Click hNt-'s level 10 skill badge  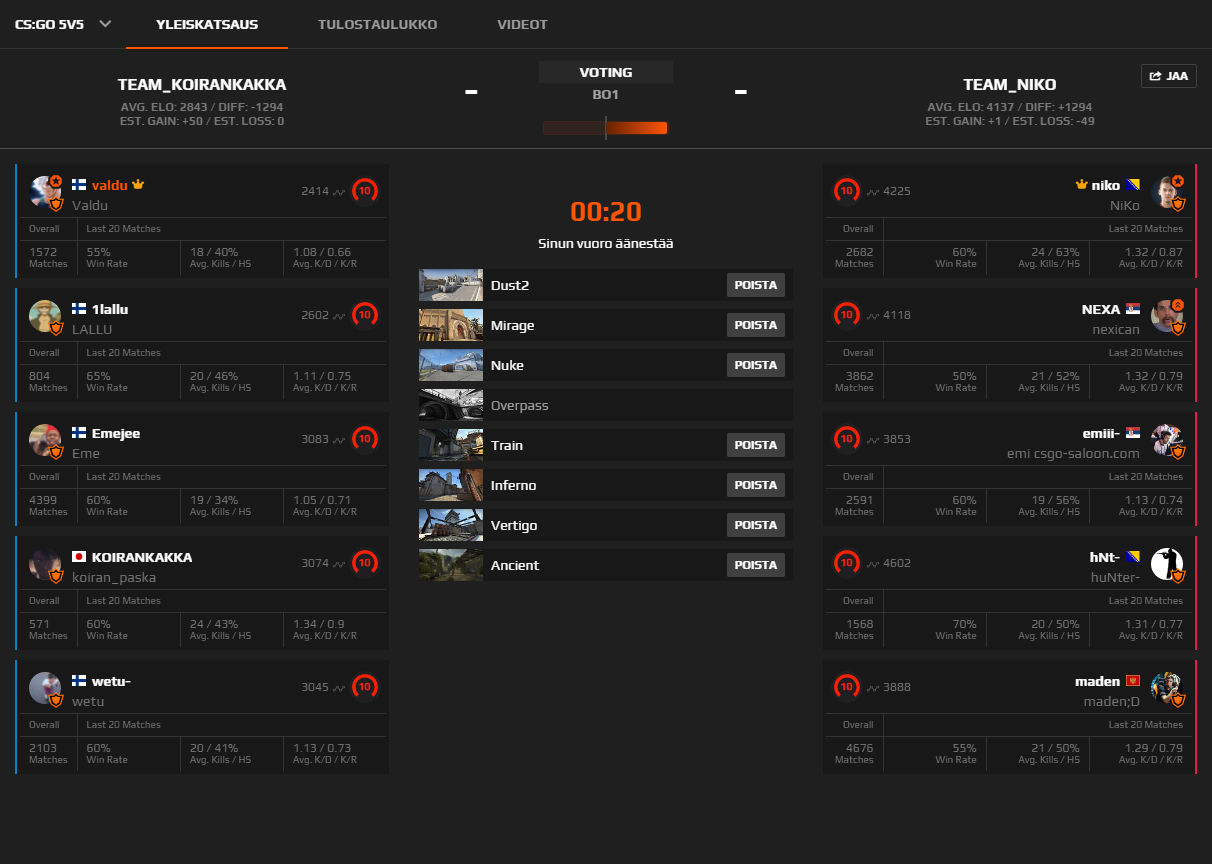pos(847,562)
